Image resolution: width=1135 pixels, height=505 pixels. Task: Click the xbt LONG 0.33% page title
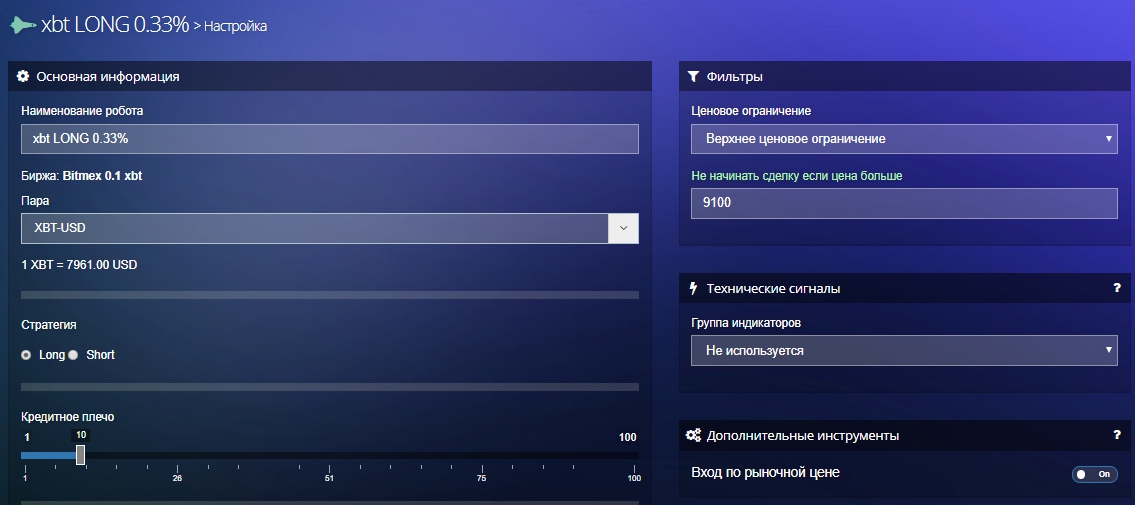[115, 25]
